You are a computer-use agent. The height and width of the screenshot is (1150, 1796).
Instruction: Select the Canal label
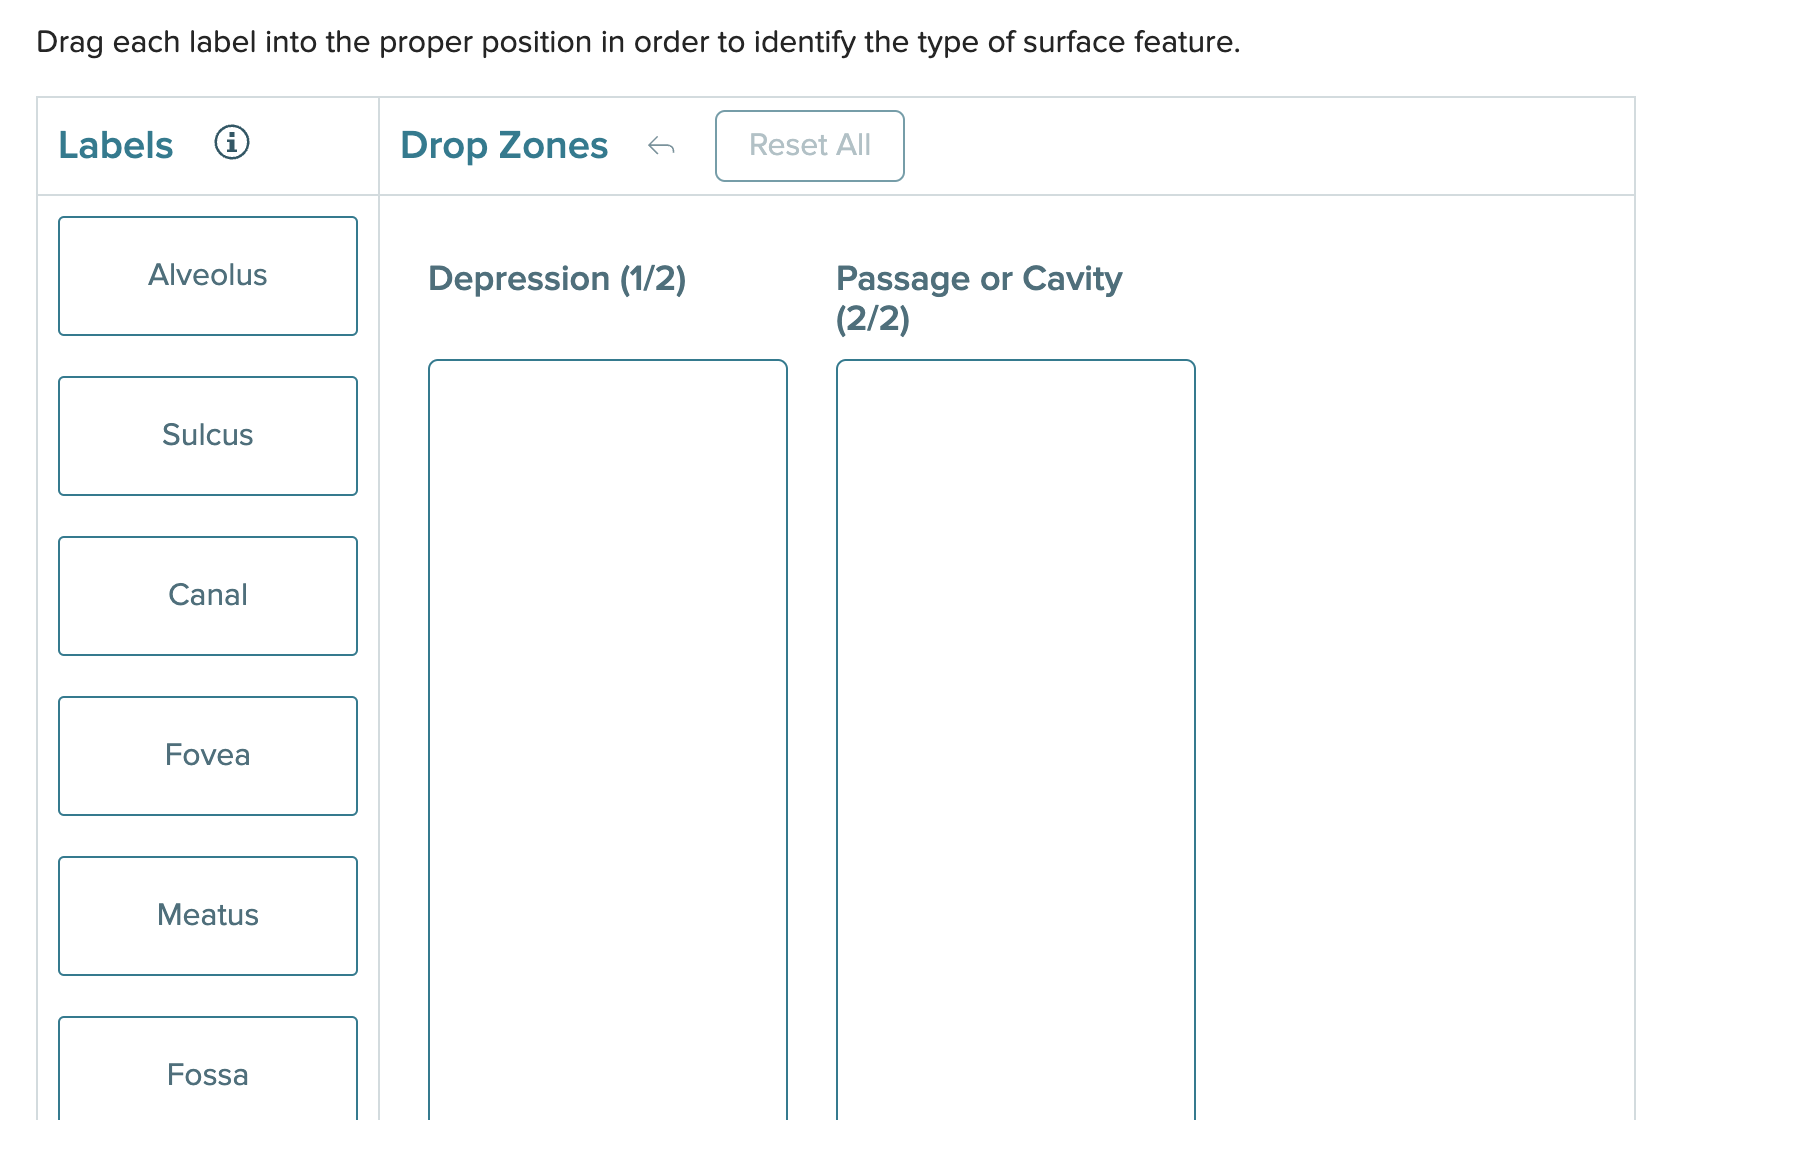coord(208,595)
